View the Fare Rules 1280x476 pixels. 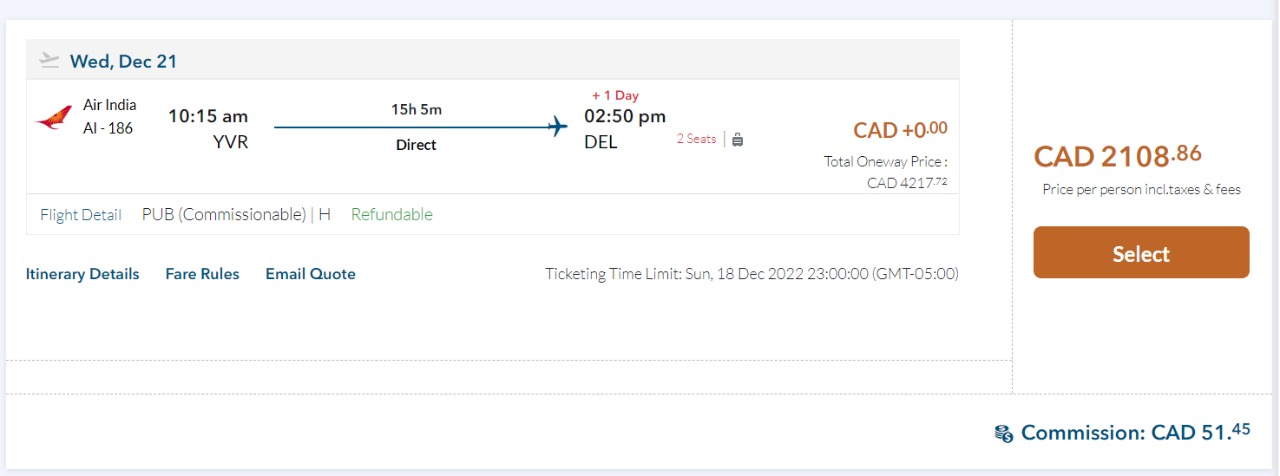(x=202, y=274)
